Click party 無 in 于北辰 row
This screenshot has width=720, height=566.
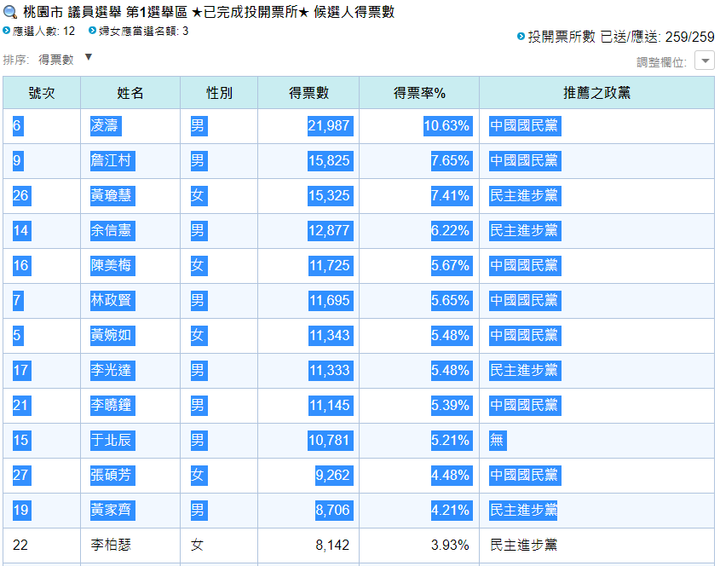pos(498,440)
